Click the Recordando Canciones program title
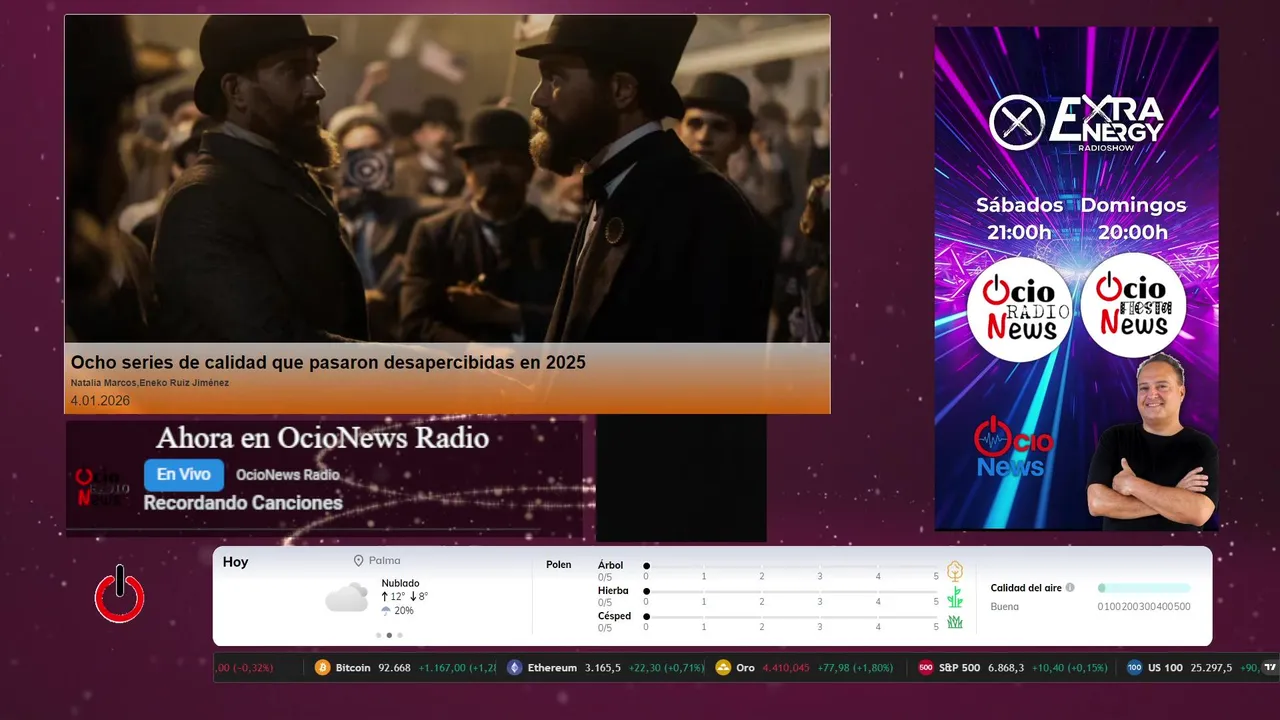Screen dimensions: 1280x720 pos(243,503)
